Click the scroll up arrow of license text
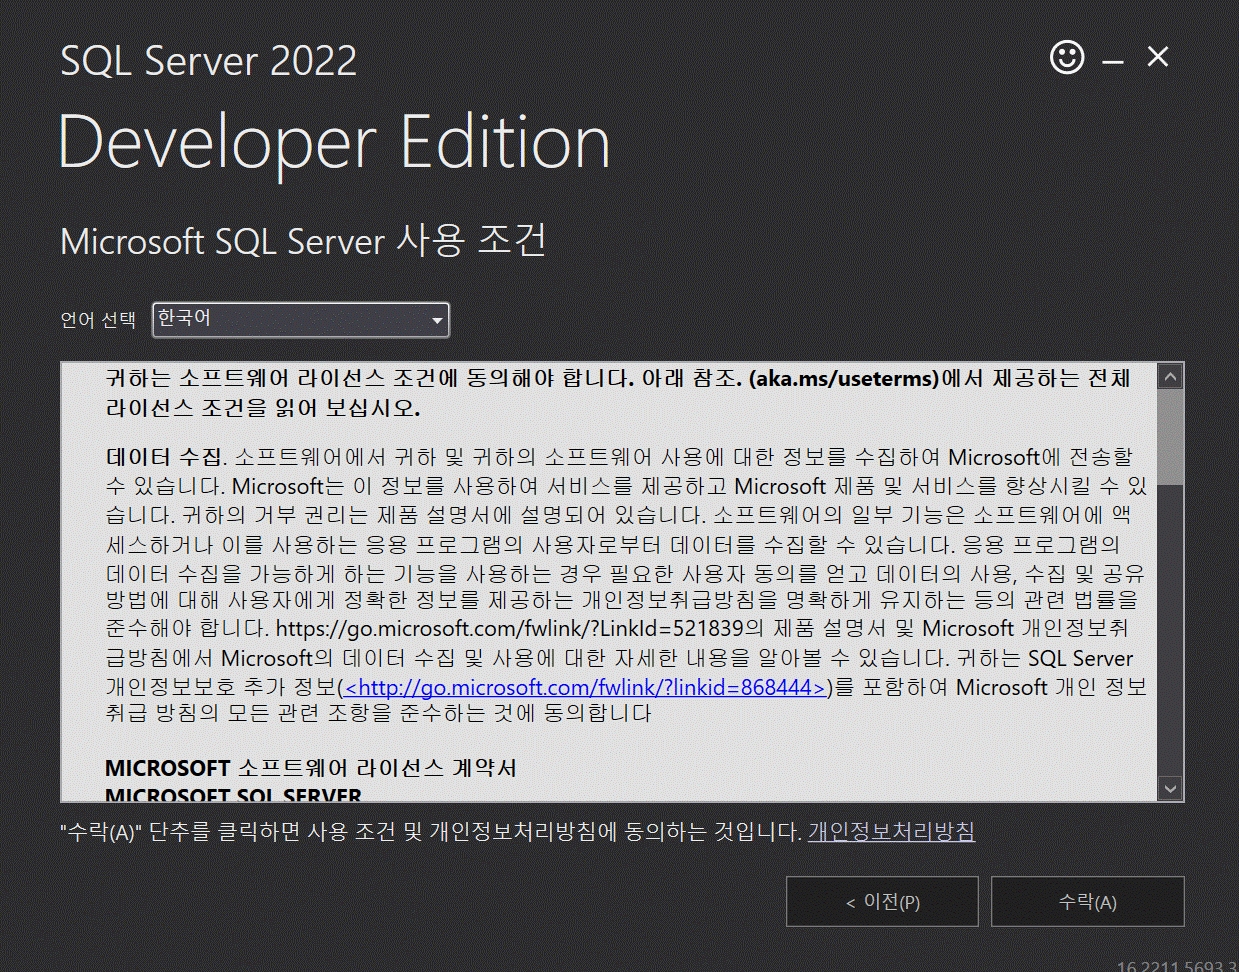 pos(1170,376)
